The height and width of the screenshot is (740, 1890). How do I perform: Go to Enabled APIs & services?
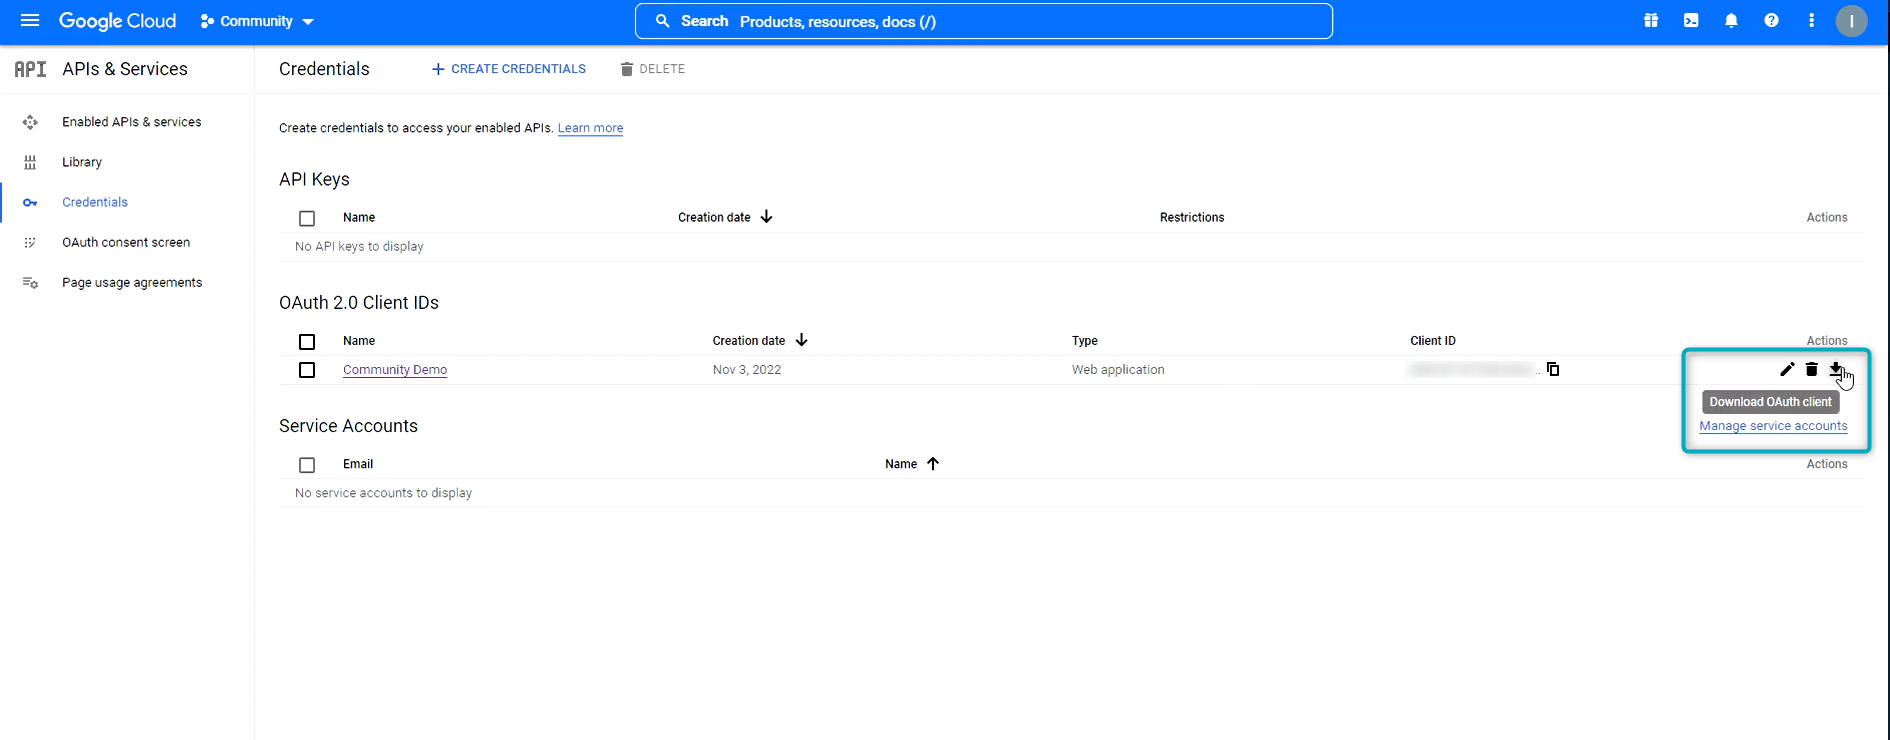coord(132,122)
